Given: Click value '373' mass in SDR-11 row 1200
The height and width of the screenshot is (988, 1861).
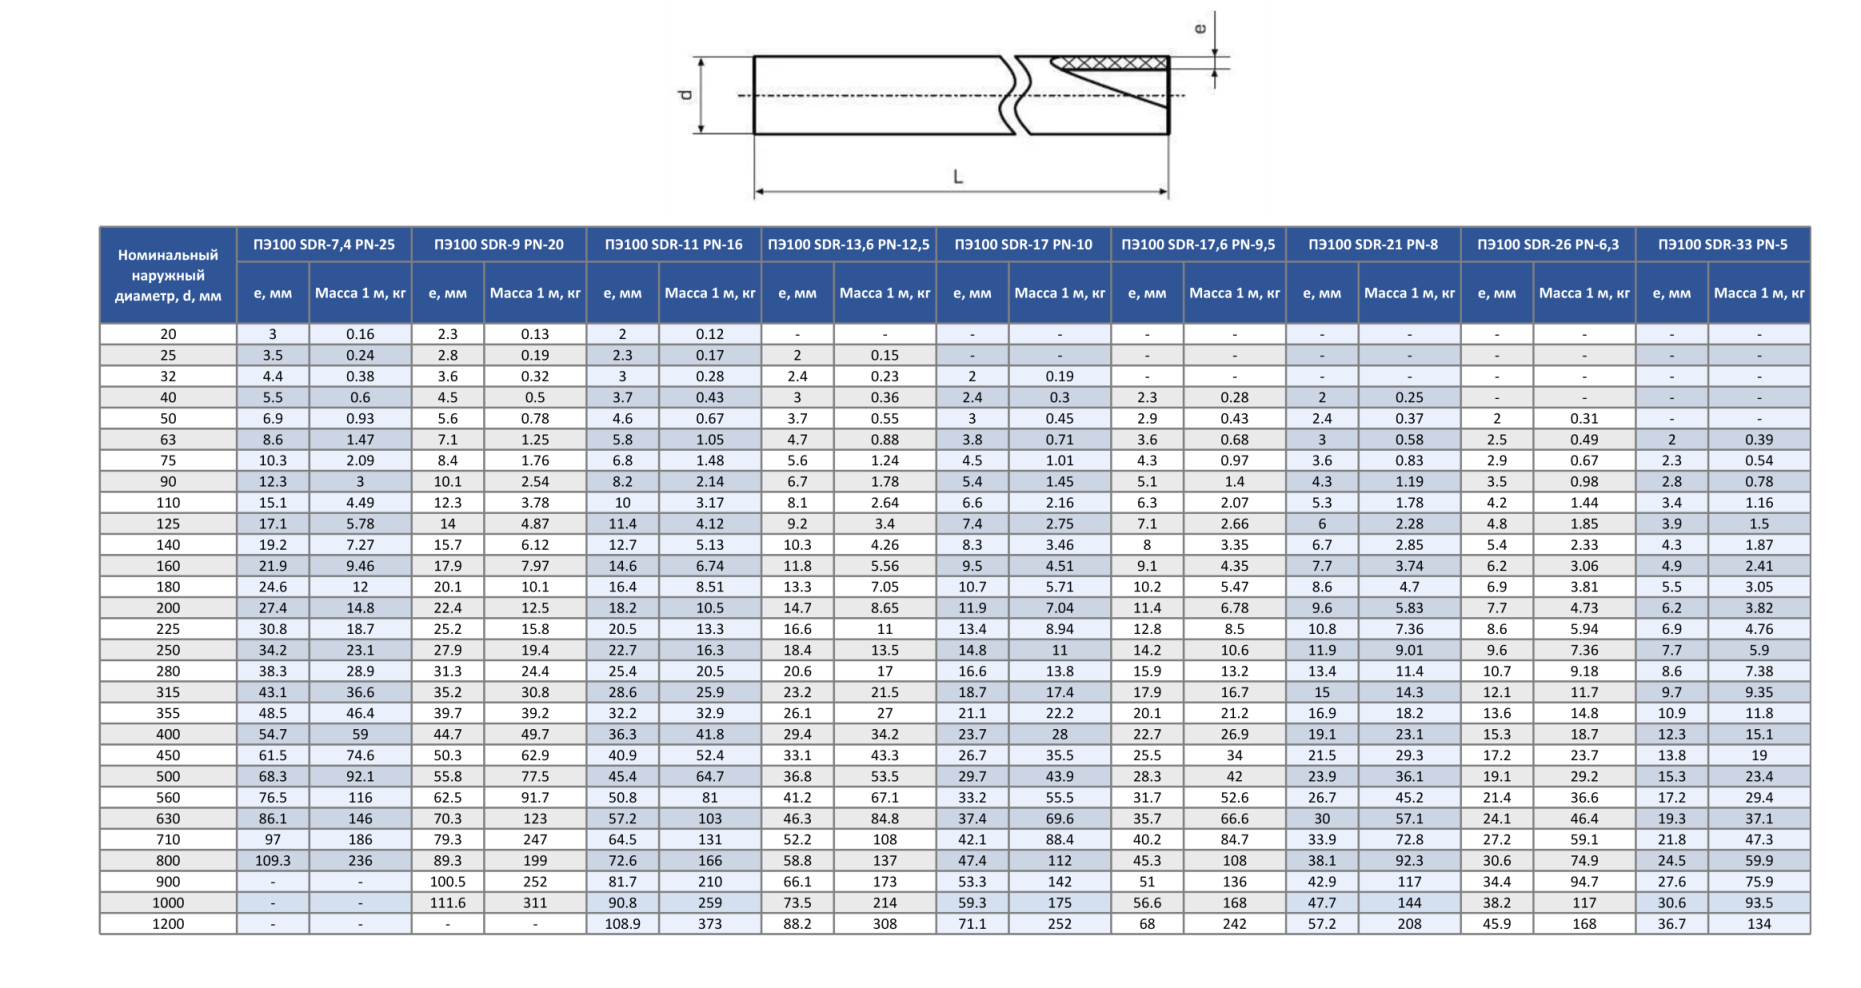Looking at the screenshot, I should click(710, 924).
